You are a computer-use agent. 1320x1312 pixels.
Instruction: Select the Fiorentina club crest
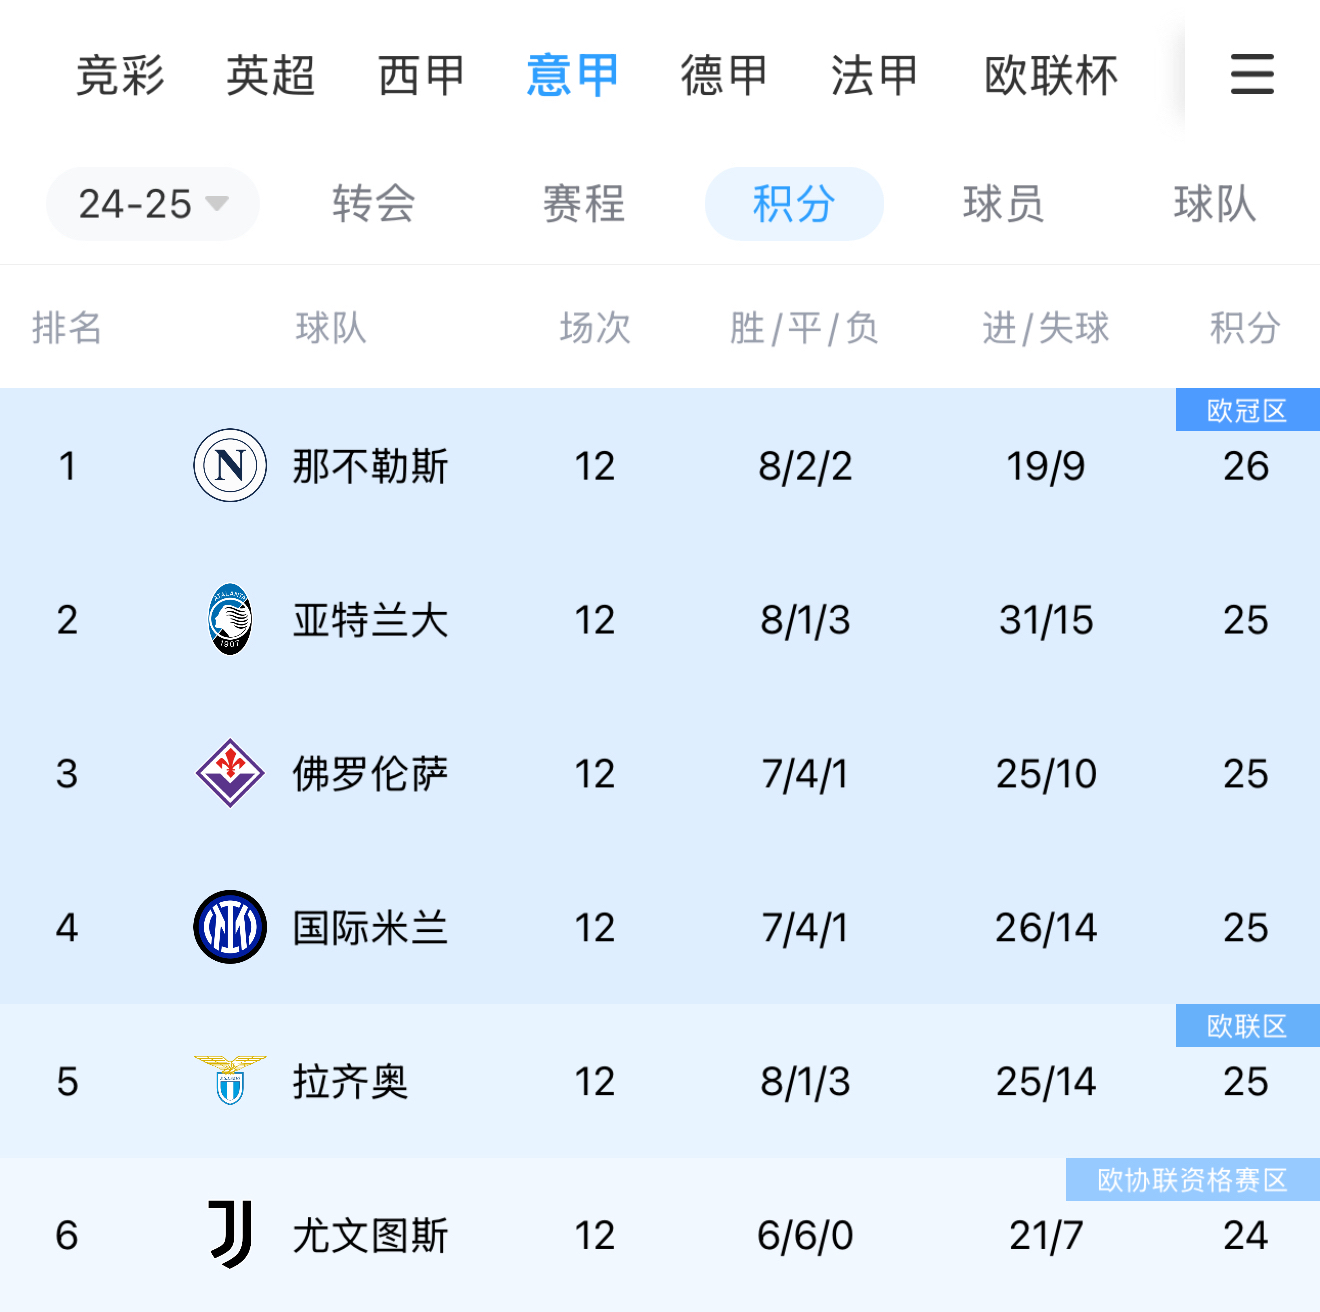click(x=228, y=773)
